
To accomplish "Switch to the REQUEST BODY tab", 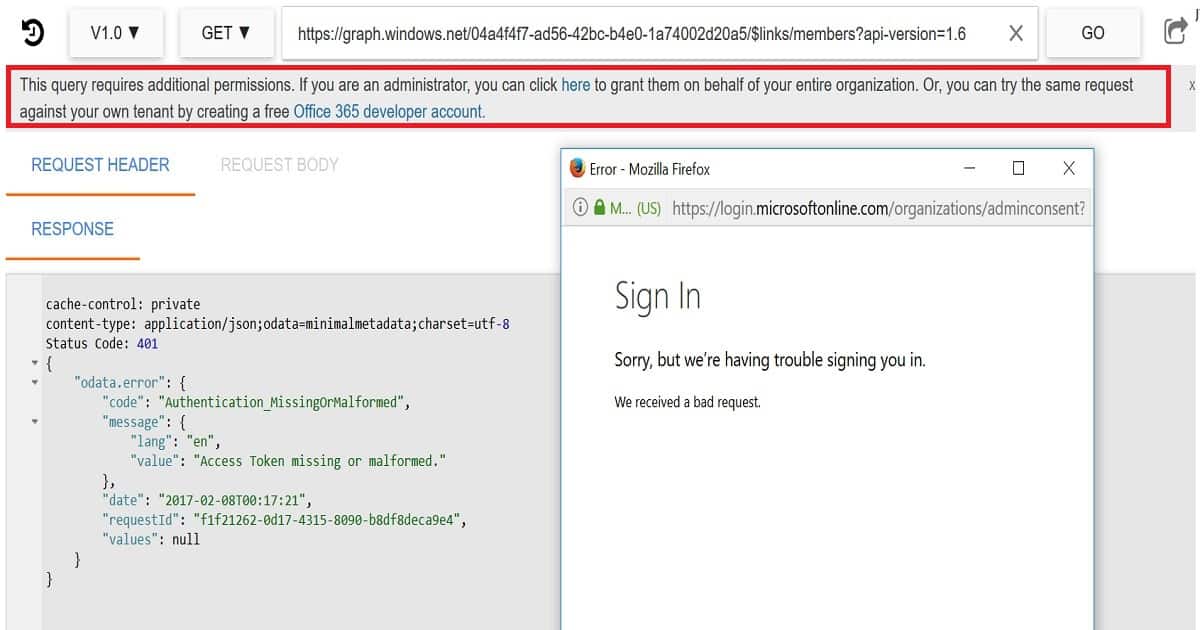I will 279,165.
